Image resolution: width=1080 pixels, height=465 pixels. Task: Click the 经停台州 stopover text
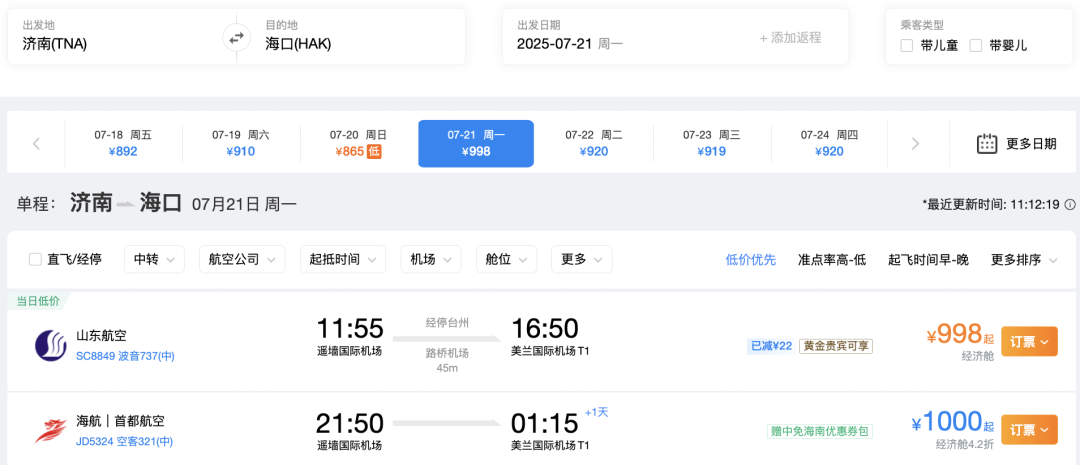pos(447,324)
